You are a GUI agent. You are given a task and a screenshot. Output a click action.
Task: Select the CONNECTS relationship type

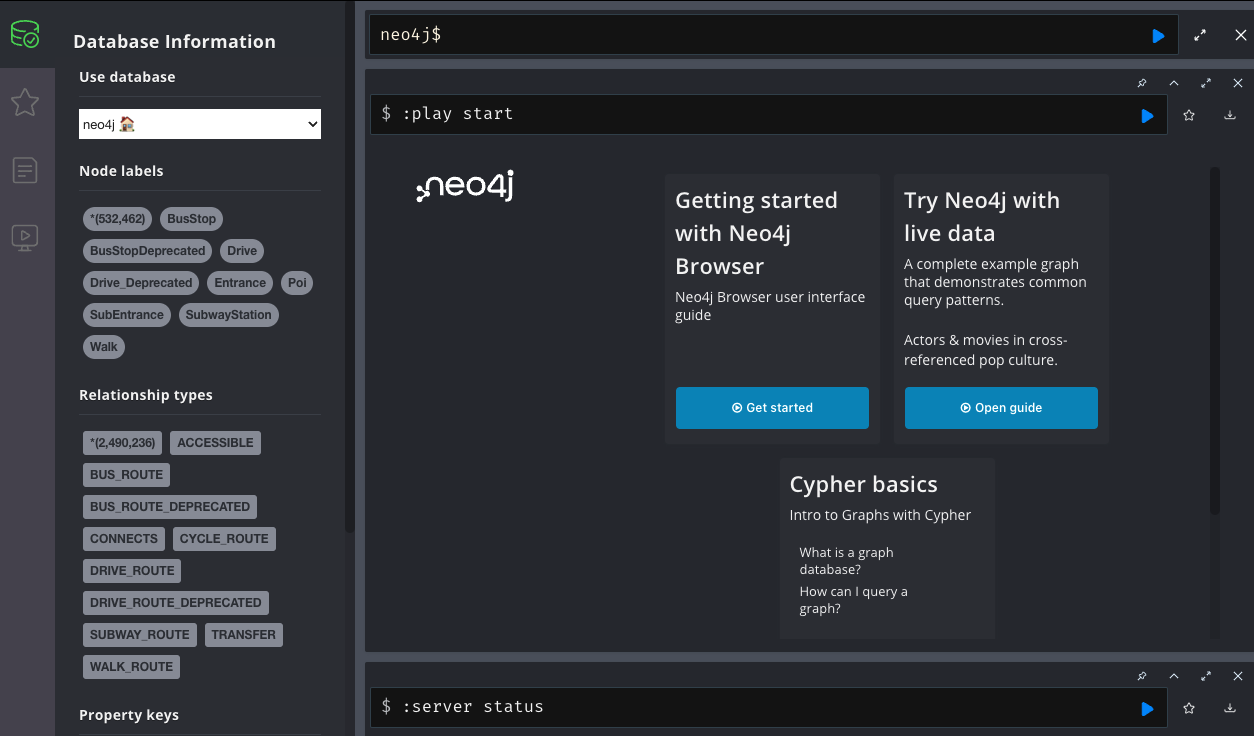[124, 539]
